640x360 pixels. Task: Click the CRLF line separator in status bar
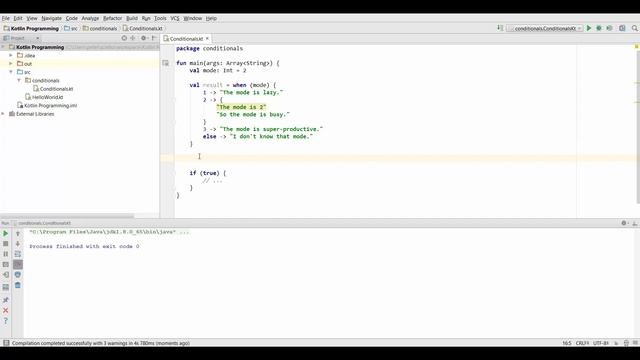tap(582, 343)
